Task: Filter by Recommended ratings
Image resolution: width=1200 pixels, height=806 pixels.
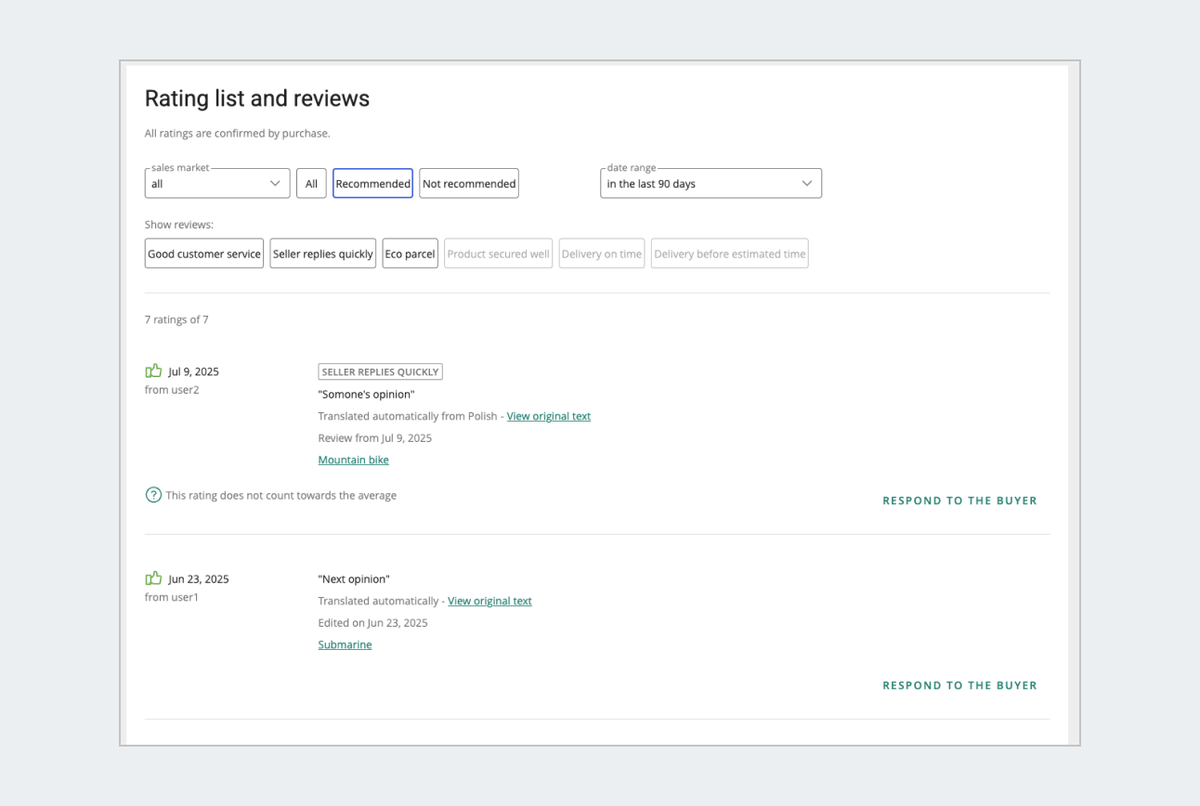Action: coord(373,184)
